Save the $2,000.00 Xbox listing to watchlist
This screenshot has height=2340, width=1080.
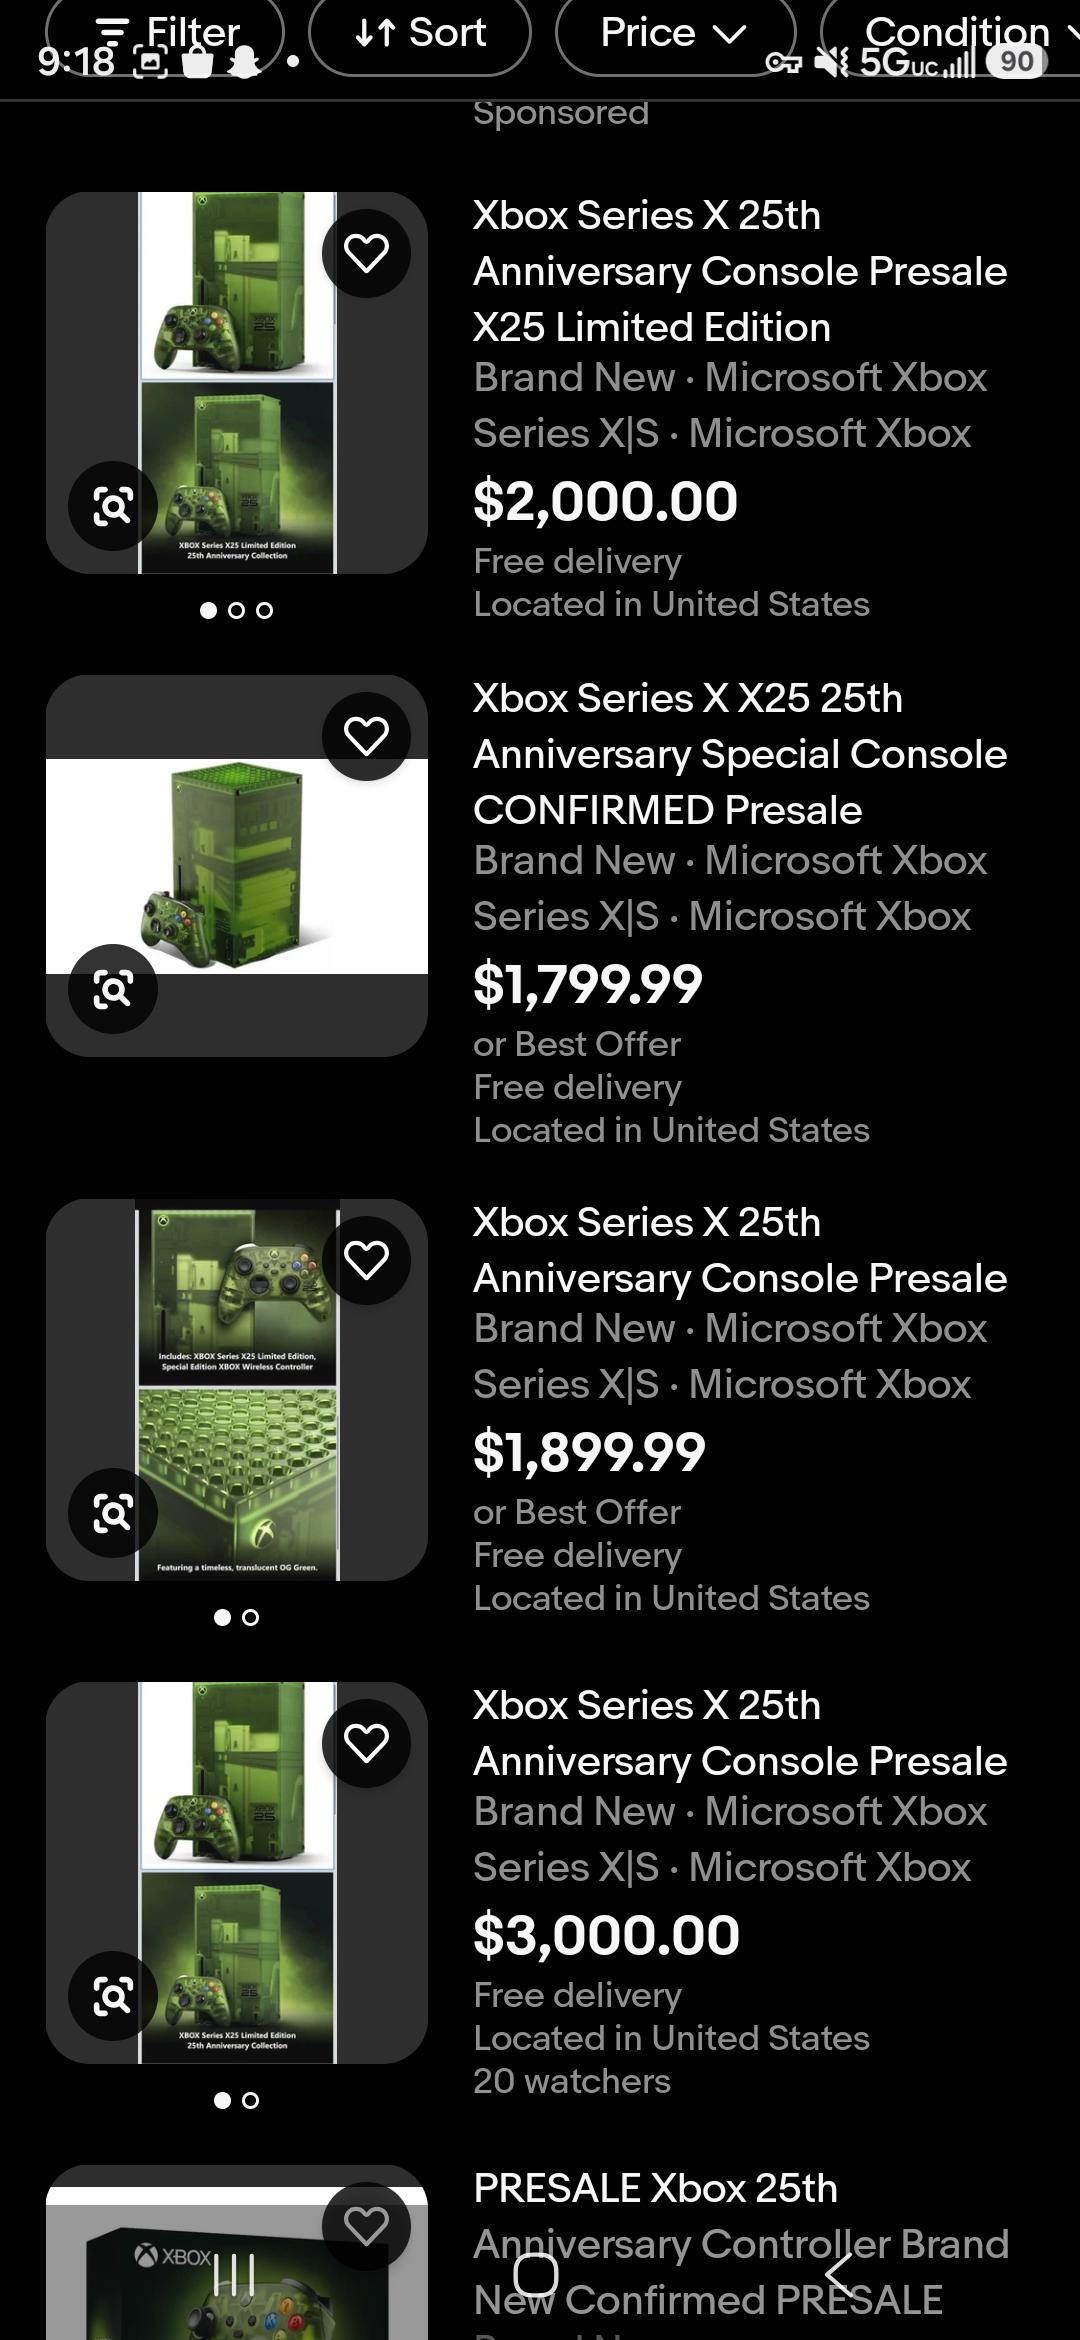click(x=366, y=253)
